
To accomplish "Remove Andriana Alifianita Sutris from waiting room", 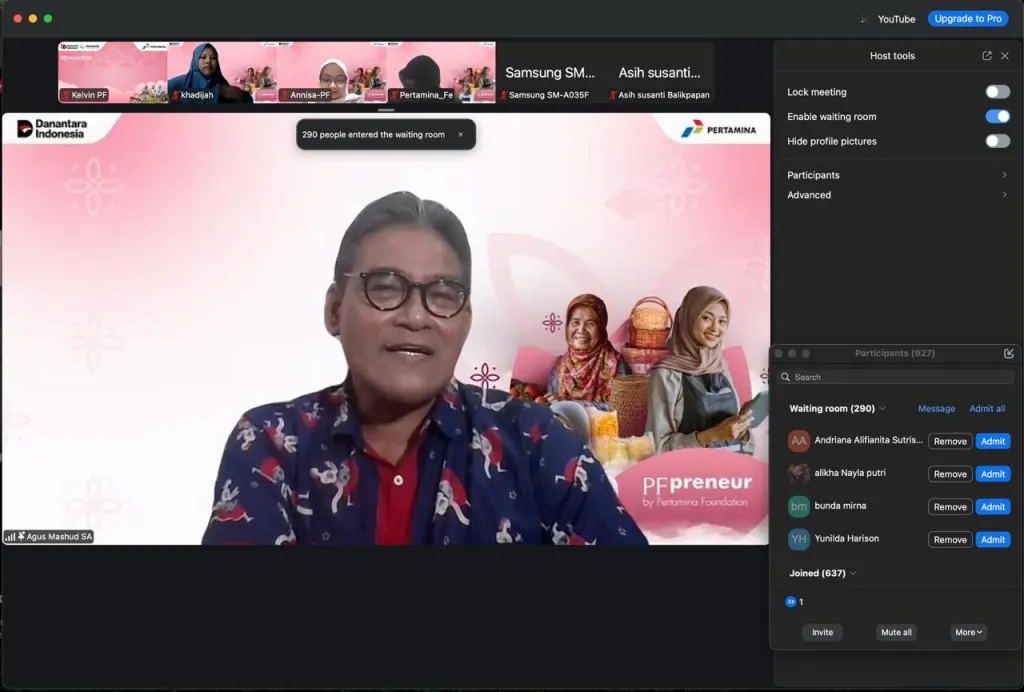I will tap(950, 441).
